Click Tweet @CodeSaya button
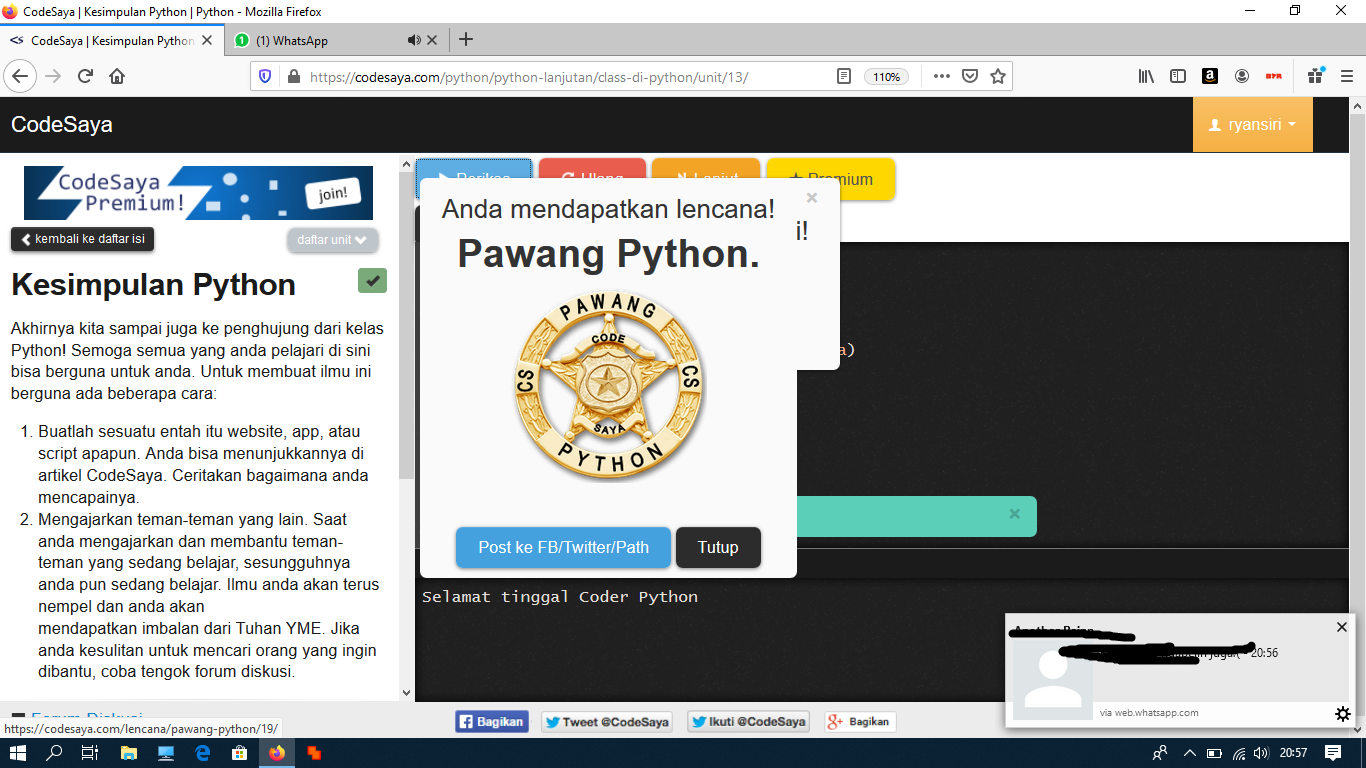Image resolution: width=1366 pixels, height=768 pixels. tap(607, 722)
